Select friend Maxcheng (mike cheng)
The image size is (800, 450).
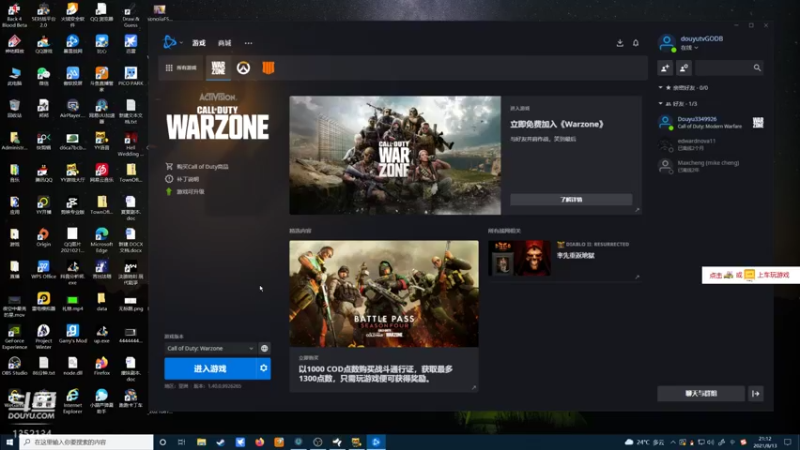click(710, 166)
